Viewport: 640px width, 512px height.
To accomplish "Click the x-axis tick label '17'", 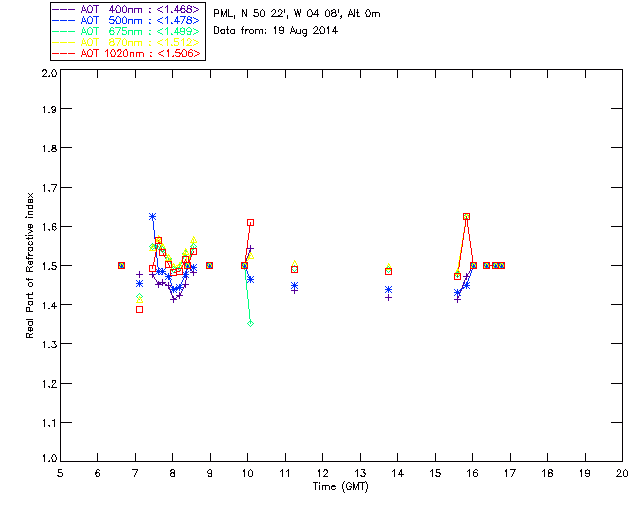I will coord(510,473).
